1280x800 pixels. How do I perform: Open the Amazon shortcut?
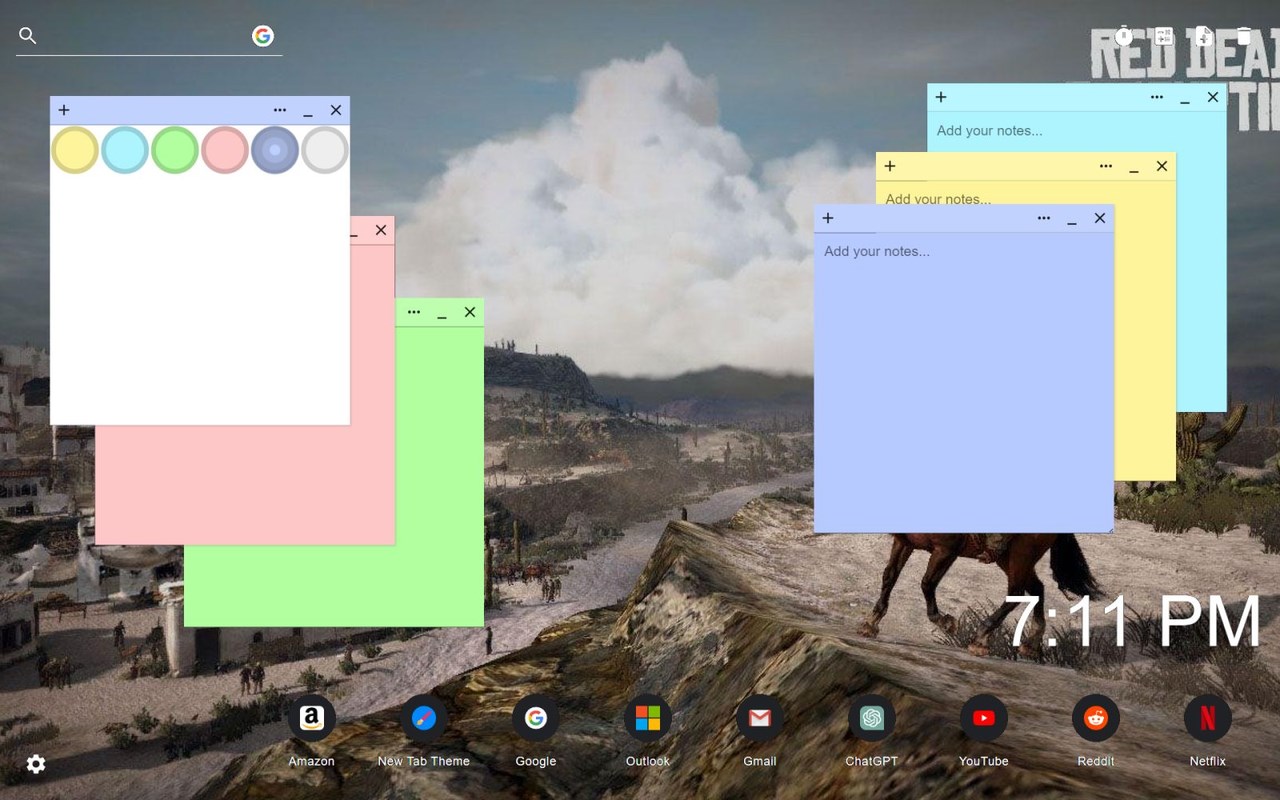click(x=312, y=718)
